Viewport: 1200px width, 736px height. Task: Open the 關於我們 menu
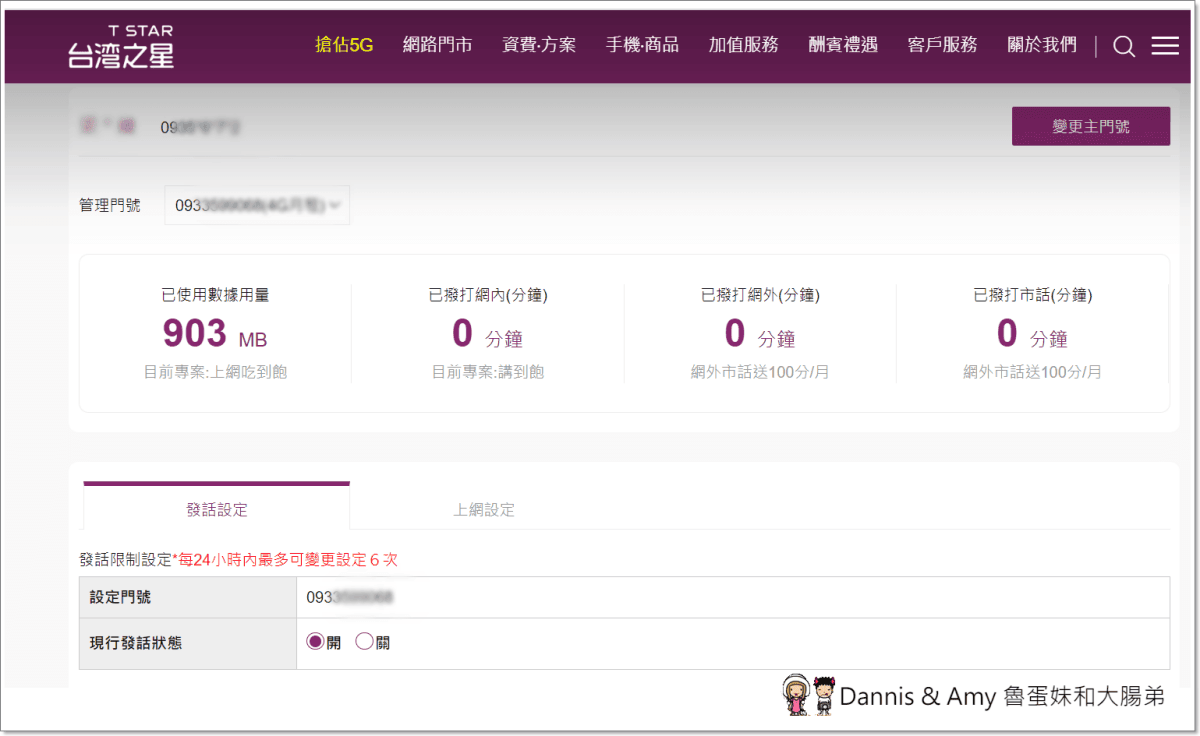tap(1042, 45)
